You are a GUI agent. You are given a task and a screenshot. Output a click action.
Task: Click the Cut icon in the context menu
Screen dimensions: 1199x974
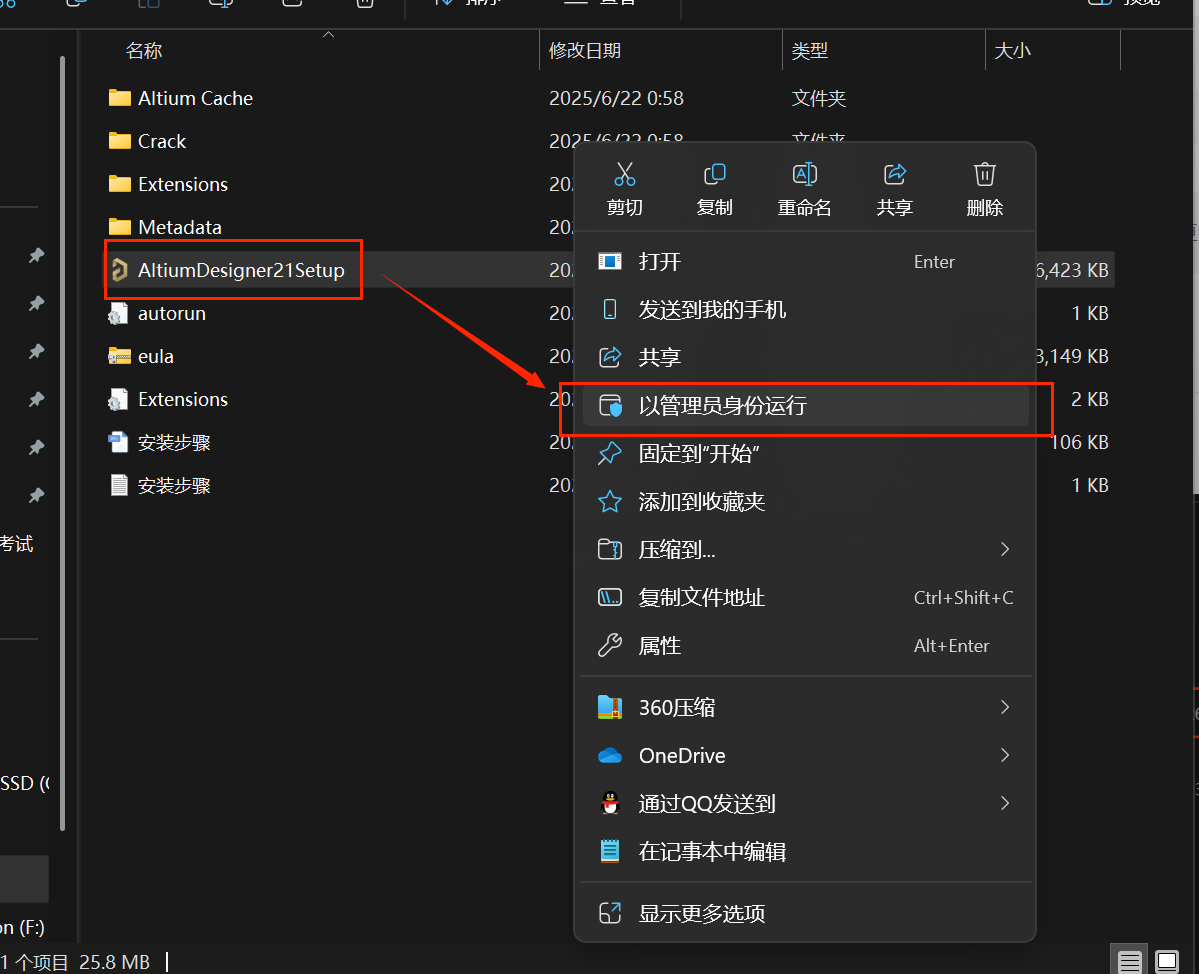(x=625, y=174)
